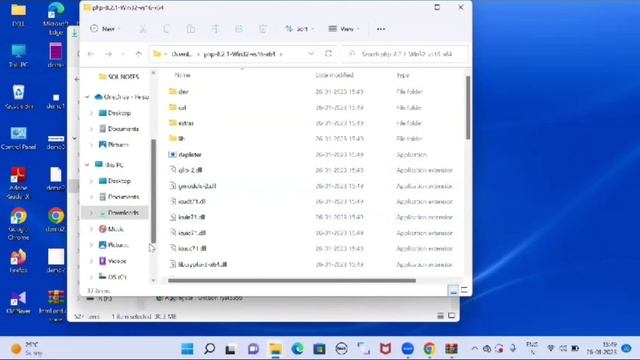
Task: Collapse the This PC tree node
Action: tap(87, 164)
